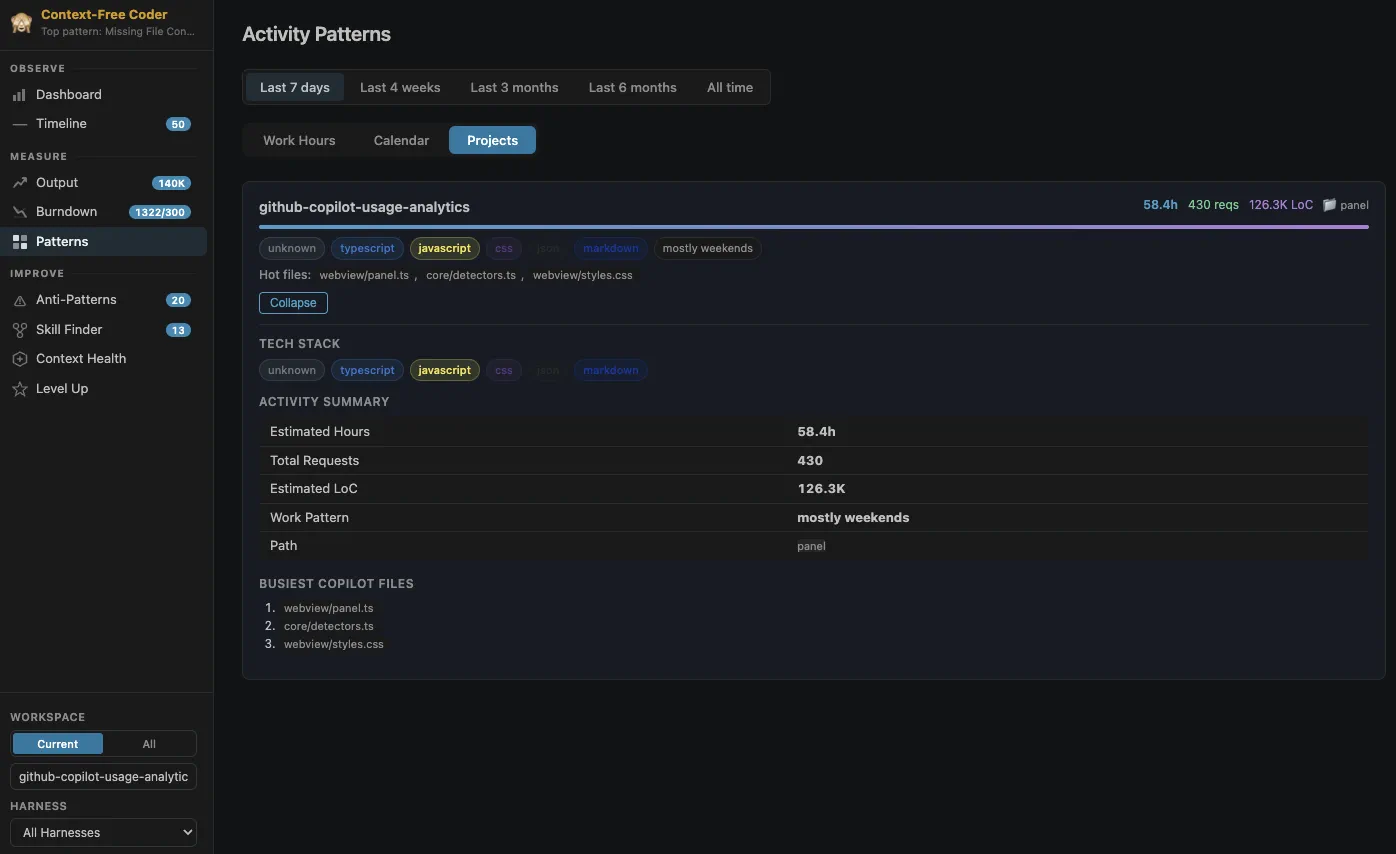Switch range to Last 3 months
Viewport: 1396px width, 854px height.
click(514, 87)
